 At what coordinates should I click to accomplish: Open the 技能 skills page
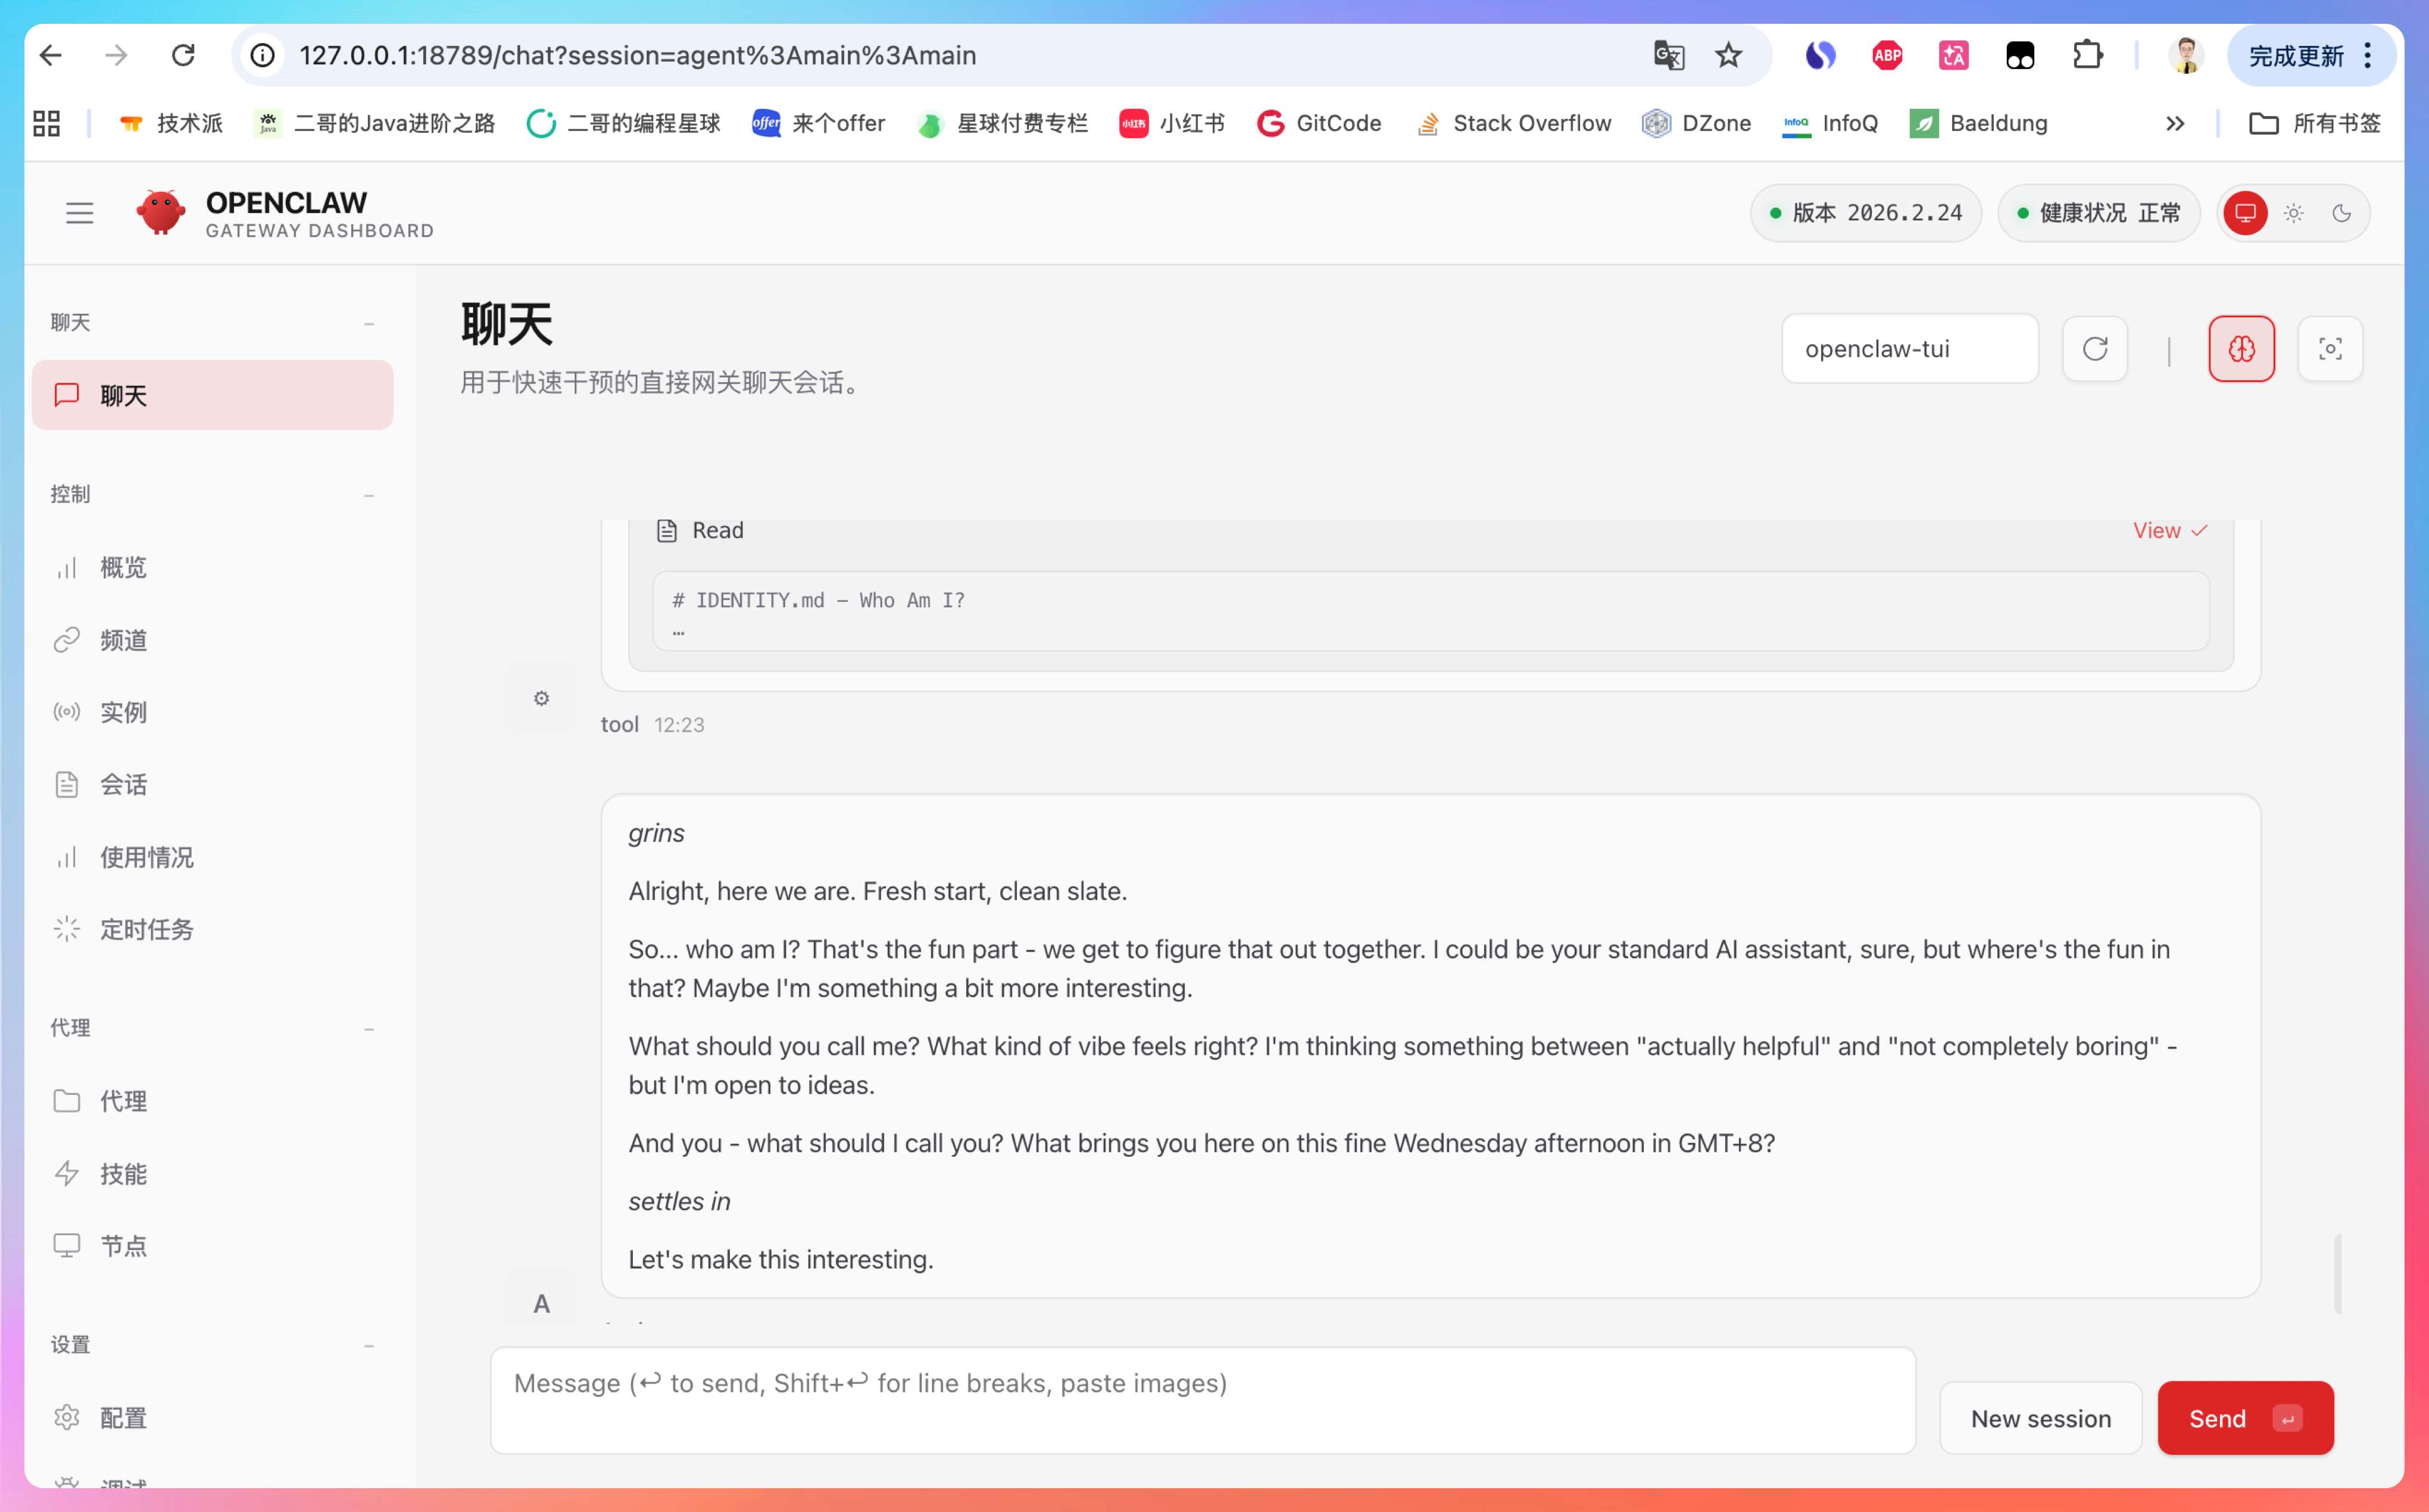(x=123, y=1173)
